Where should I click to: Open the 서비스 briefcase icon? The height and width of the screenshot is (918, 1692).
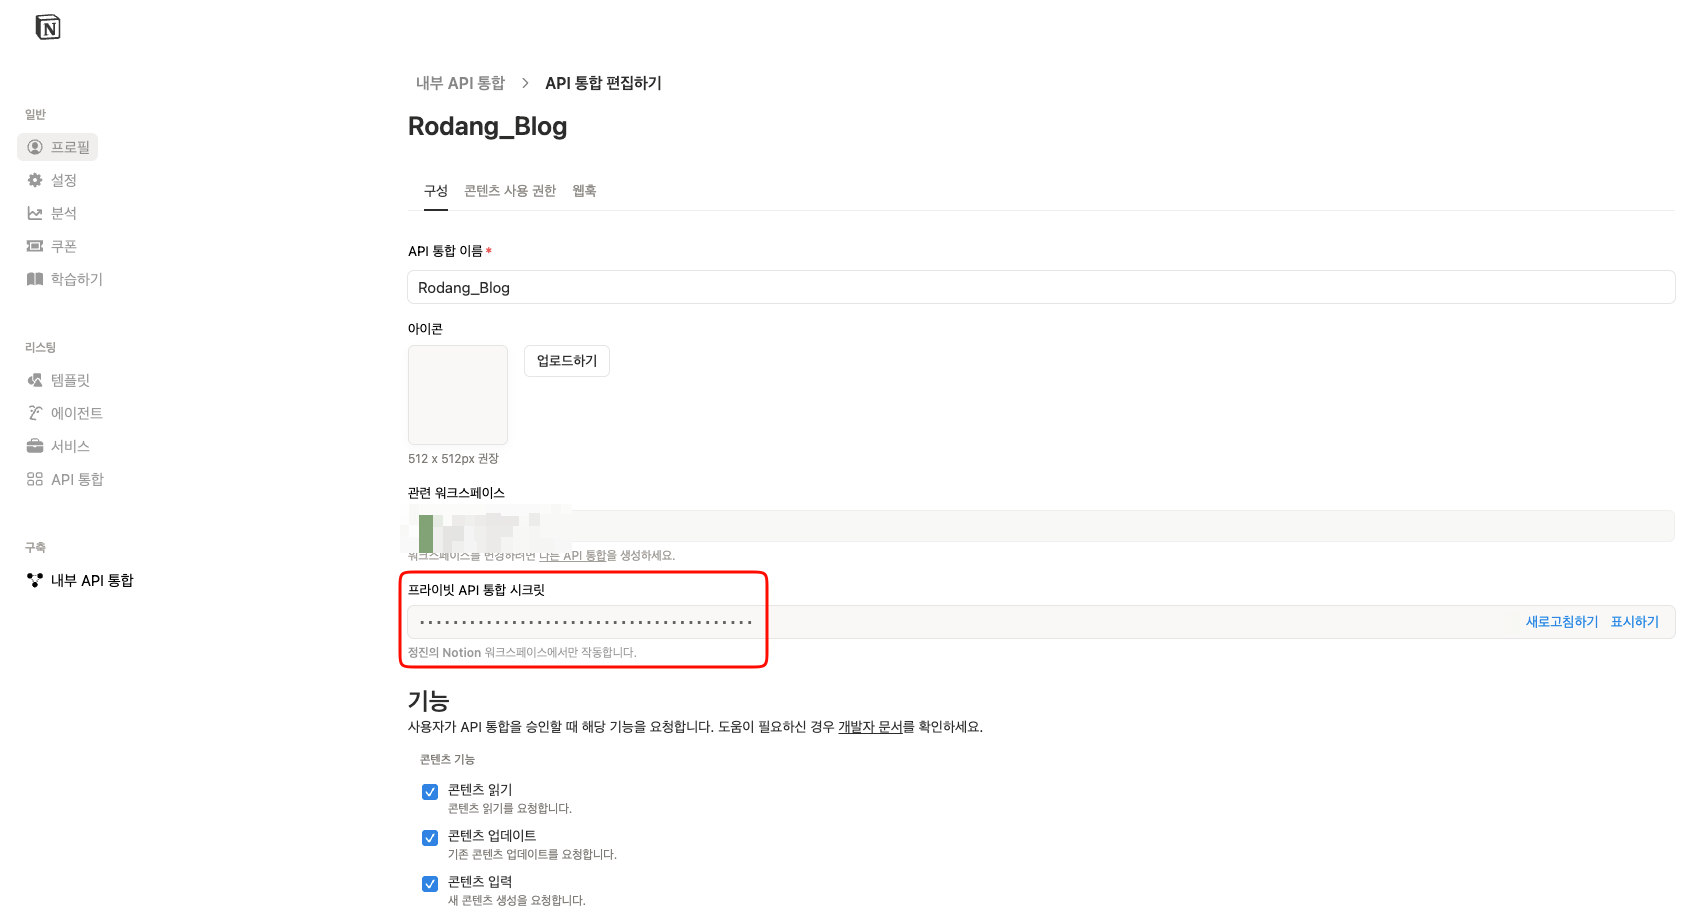[x=35, y=446]
